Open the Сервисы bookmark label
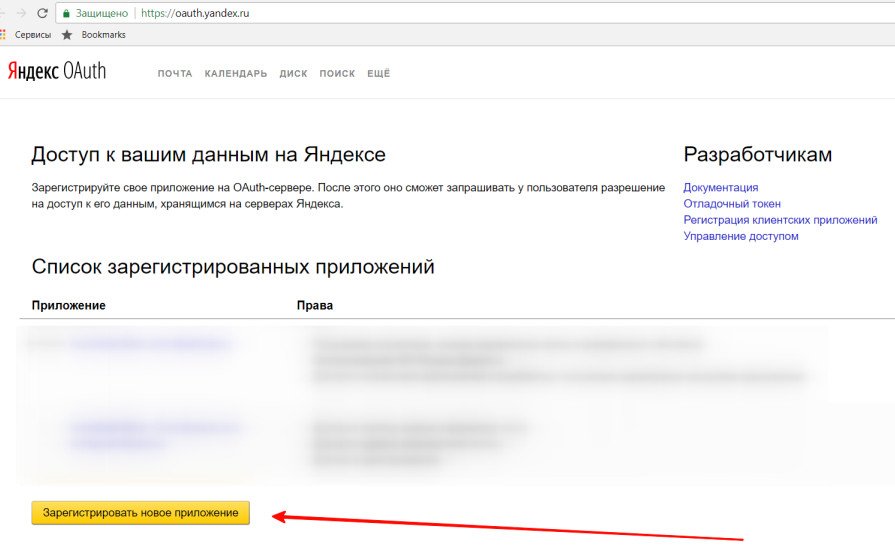The height and width of the screenshot is (548, 895). click(x=33, y=35)
